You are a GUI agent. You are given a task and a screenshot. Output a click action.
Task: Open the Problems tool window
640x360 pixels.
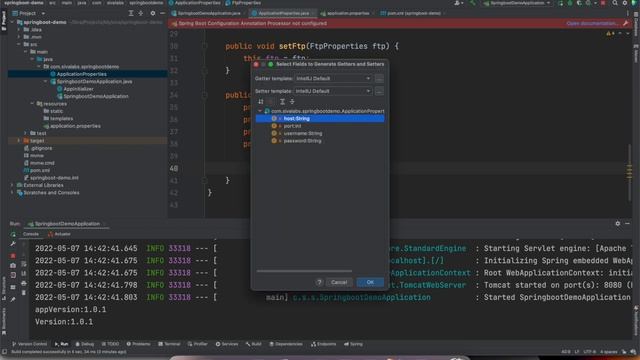[138, 344]
